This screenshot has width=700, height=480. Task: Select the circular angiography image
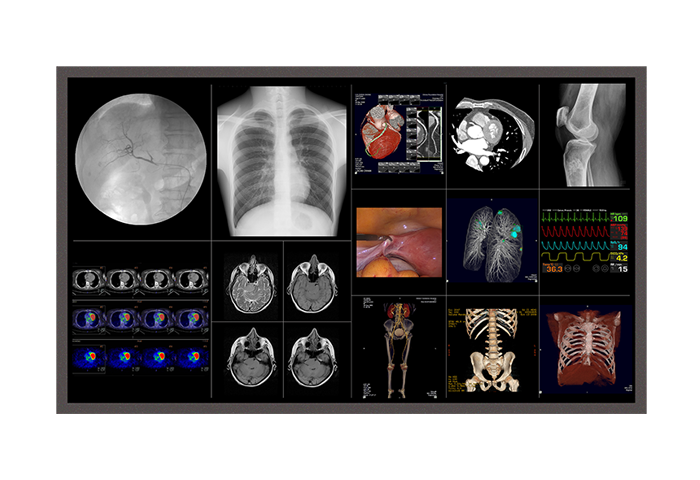click(x=140, y=162)
